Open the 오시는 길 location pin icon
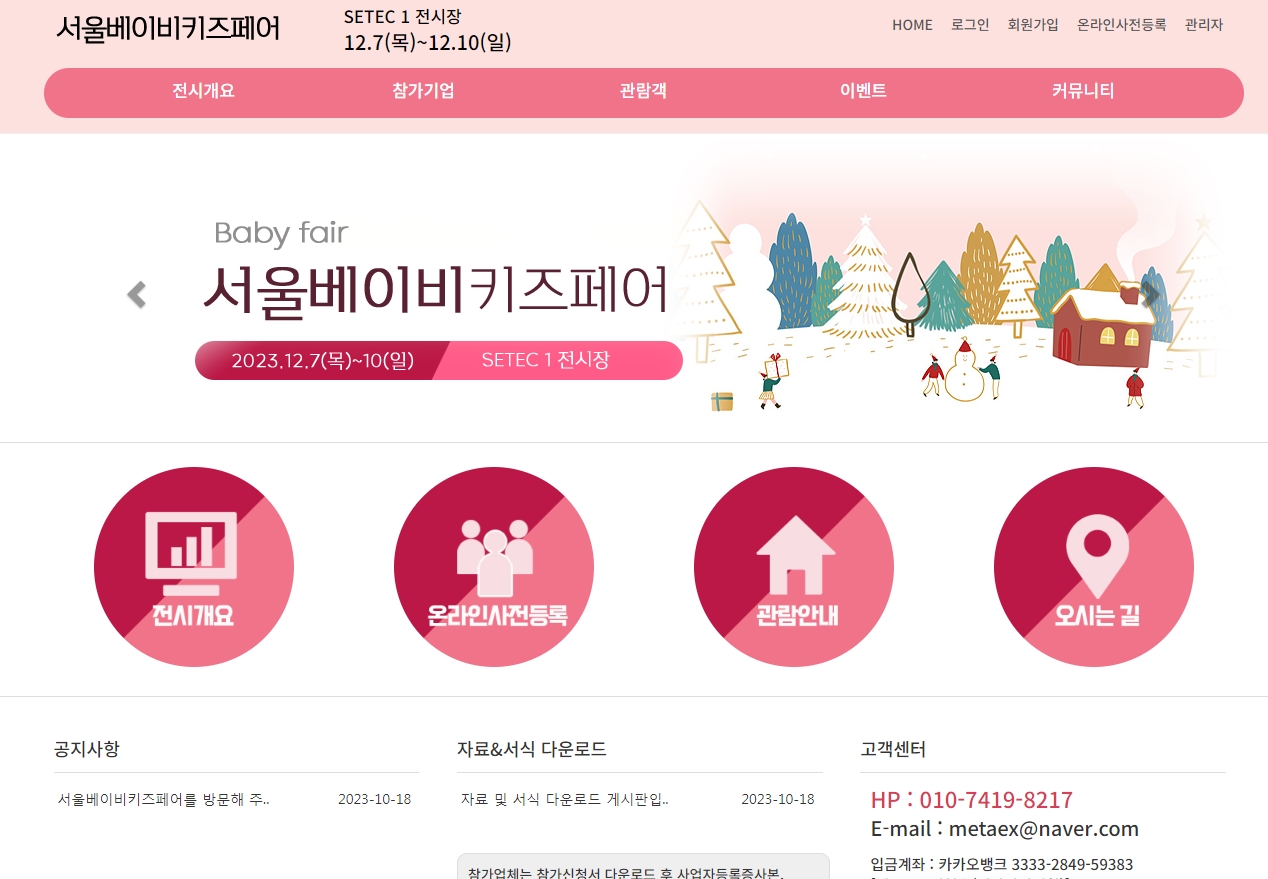Image resolution: width=1268 pixels, height=879 pixels. [1094, 567]
